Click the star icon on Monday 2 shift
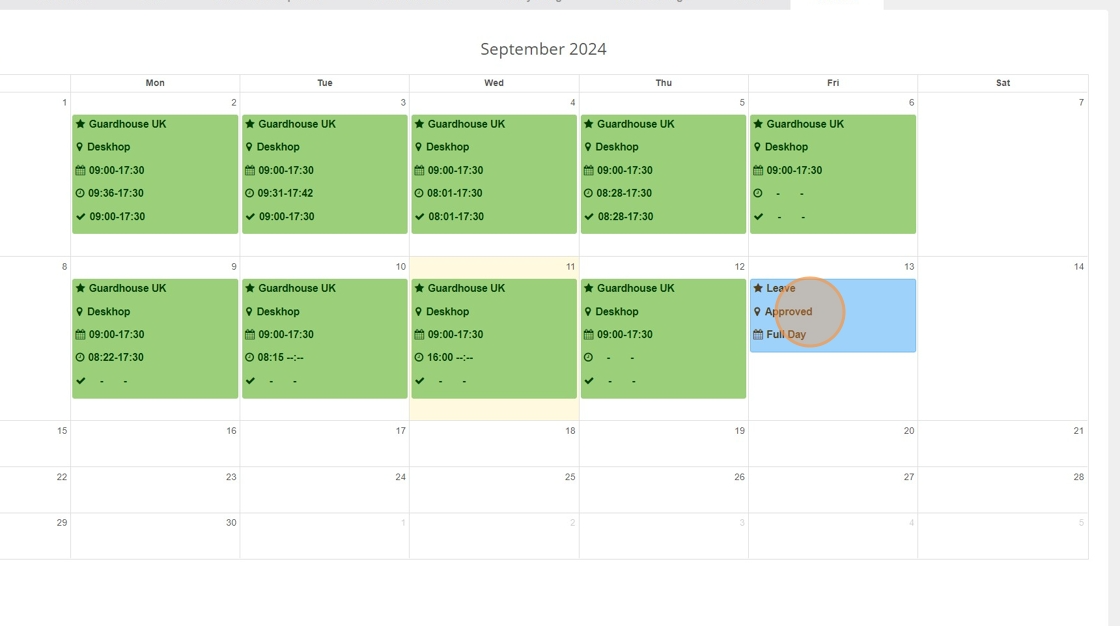 point(80,124)
